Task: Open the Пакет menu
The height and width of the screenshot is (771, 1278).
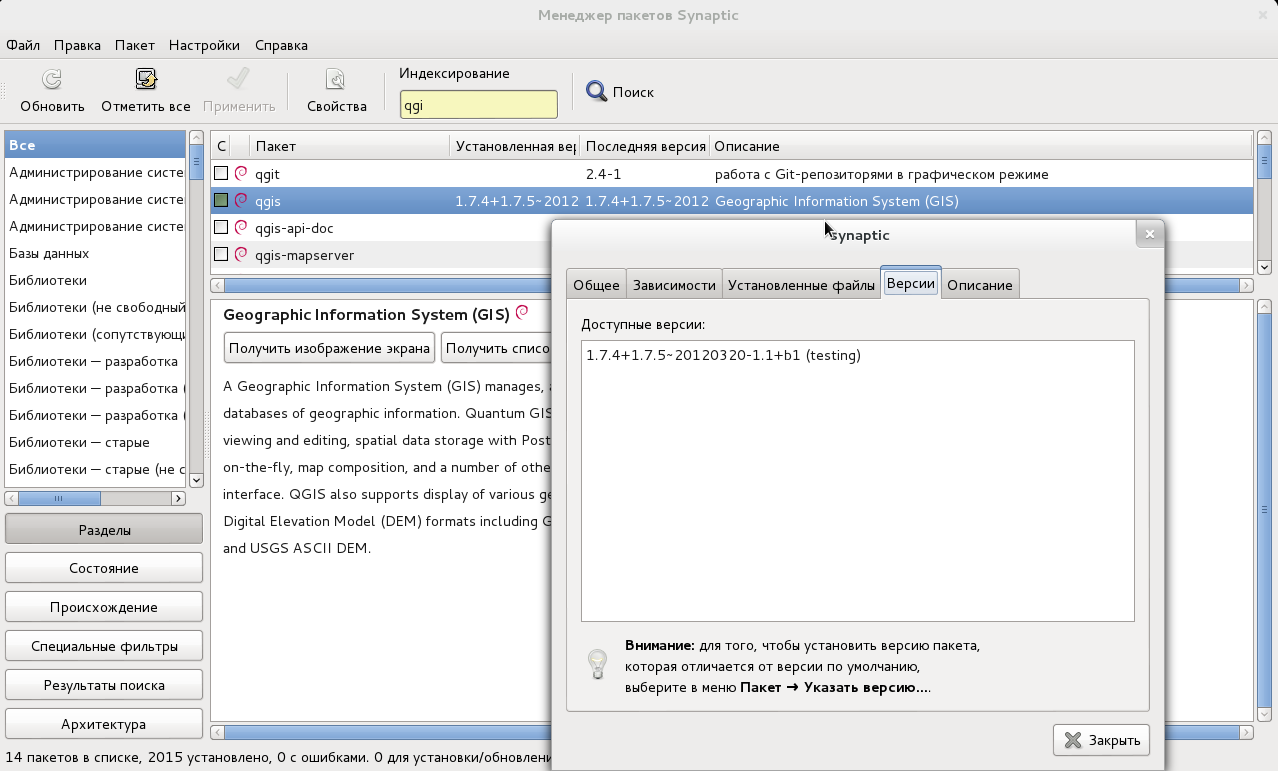Action: pos(134,45)
